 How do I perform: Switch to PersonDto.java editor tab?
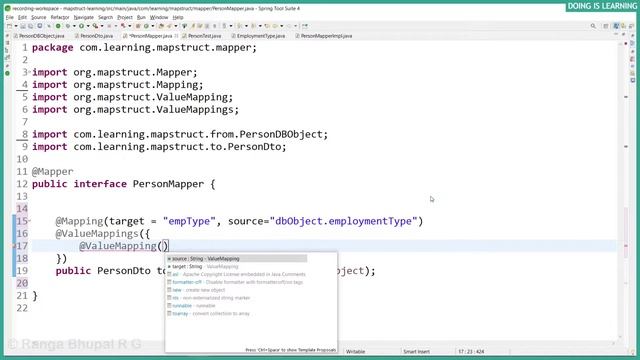pyautogui.click(x=94, y=36)
